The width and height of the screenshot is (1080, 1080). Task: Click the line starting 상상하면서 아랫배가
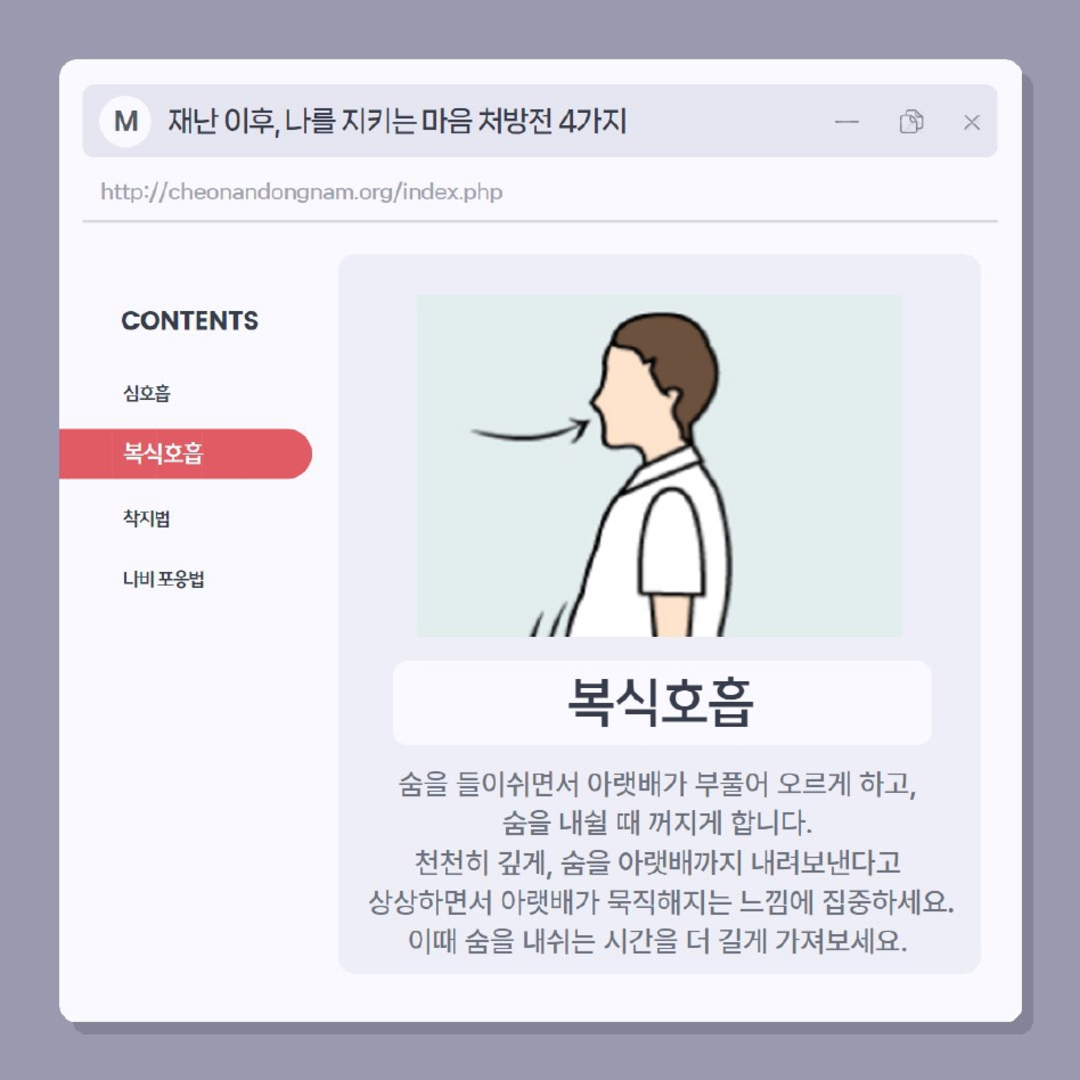coord(661,901)
